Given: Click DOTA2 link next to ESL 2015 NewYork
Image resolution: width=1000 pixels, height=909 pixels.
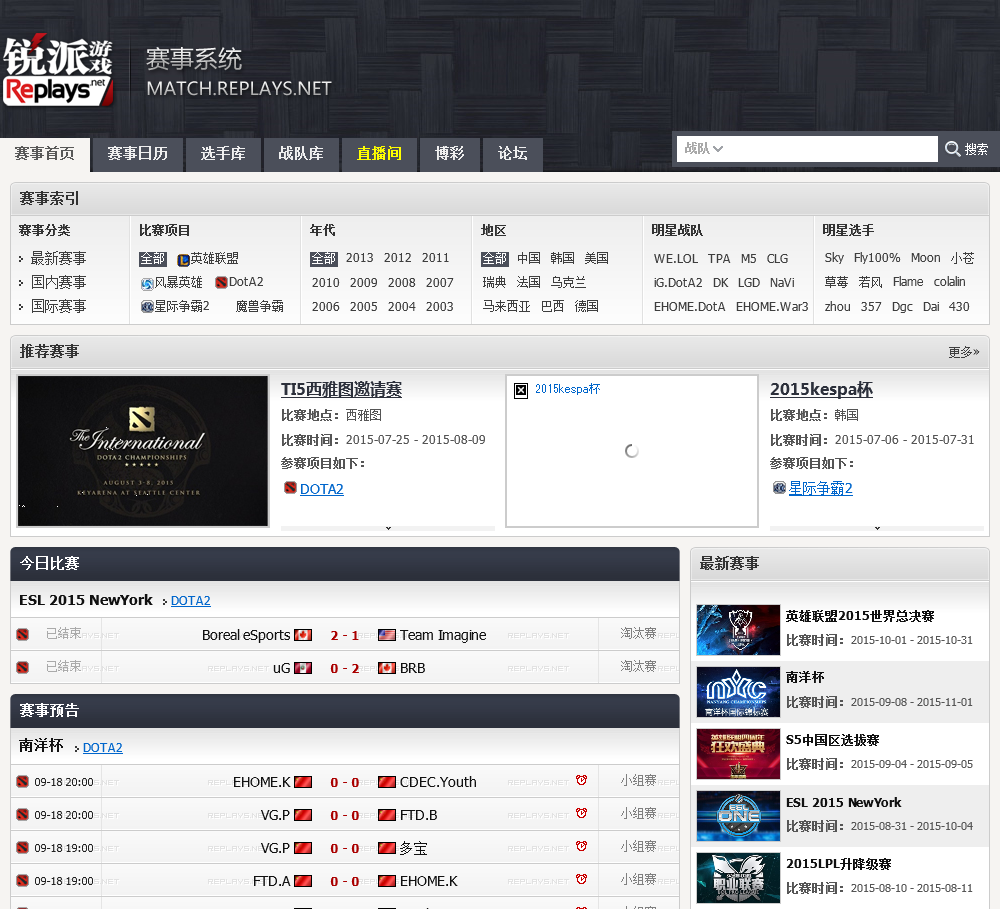Looking at the screenshot, I should pyautogui.click(x=191, y=601).
